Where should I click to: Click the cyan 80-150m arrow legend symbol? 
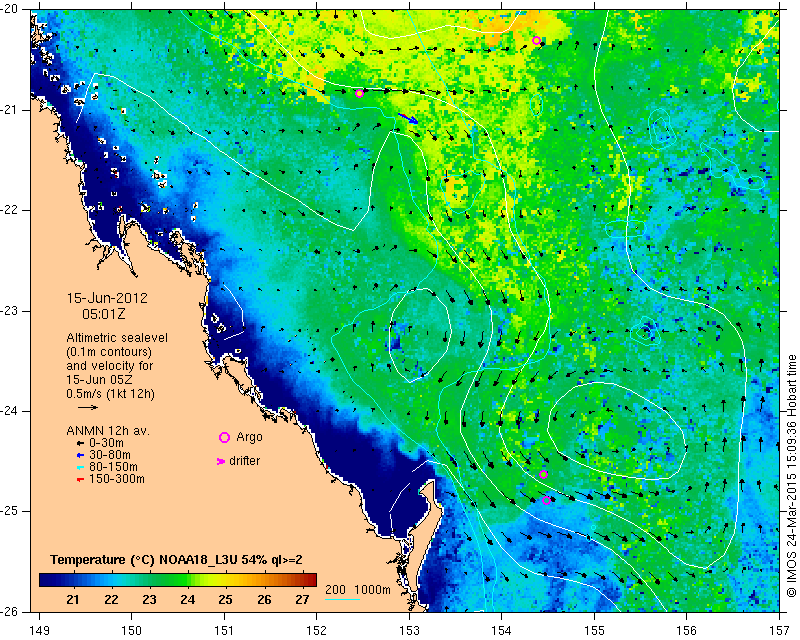[x=80, y=467]
